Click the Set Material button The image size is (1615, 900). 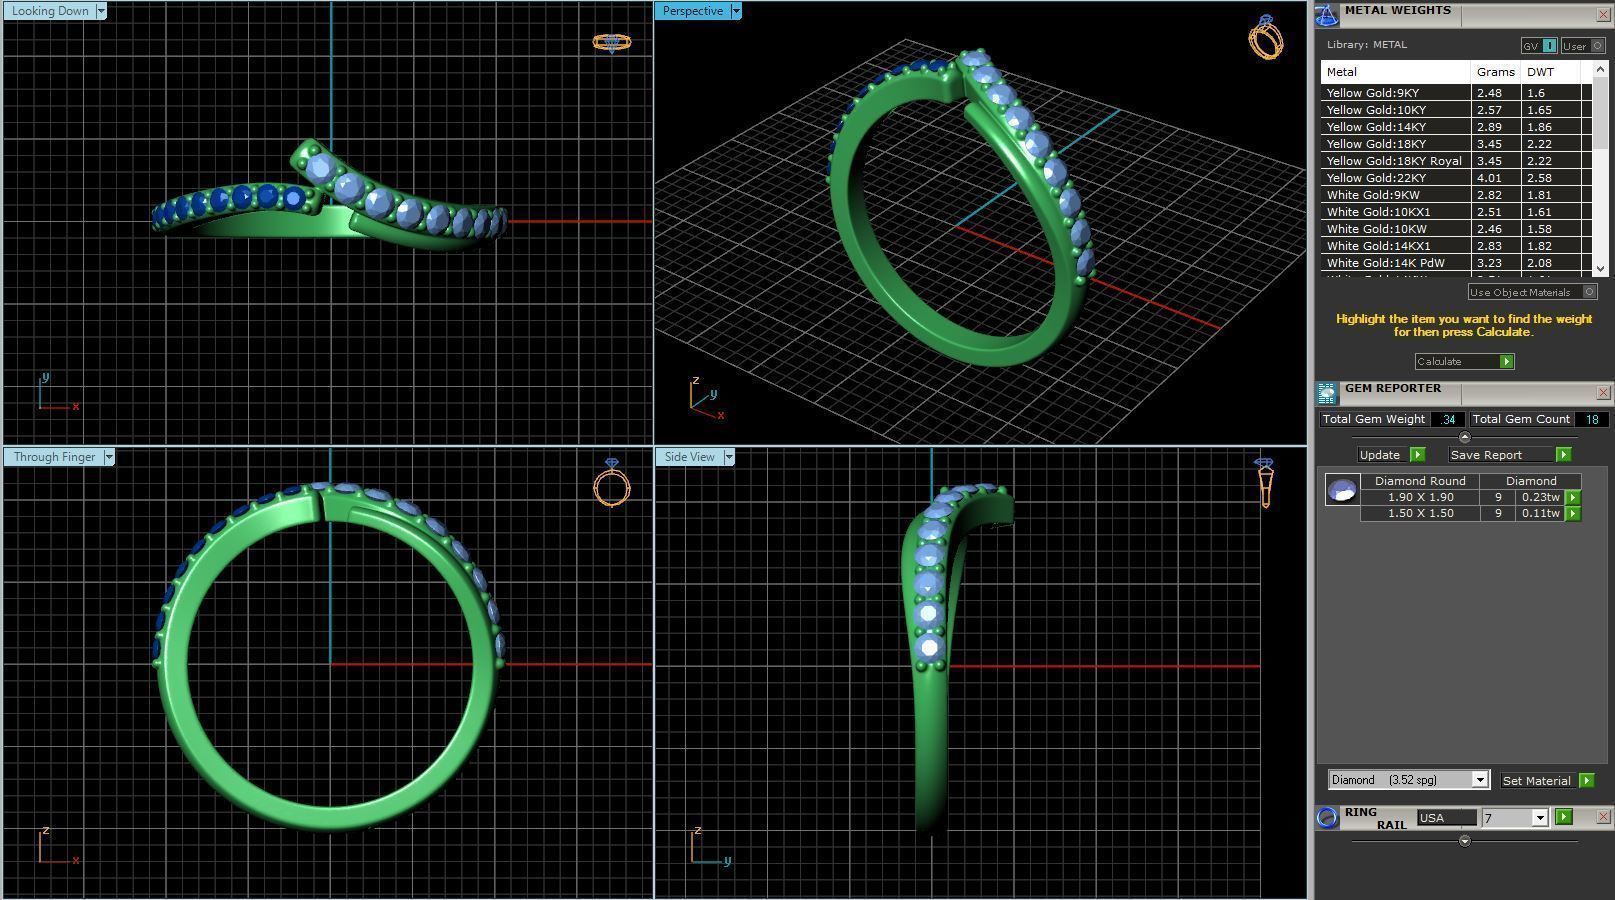1537,780
